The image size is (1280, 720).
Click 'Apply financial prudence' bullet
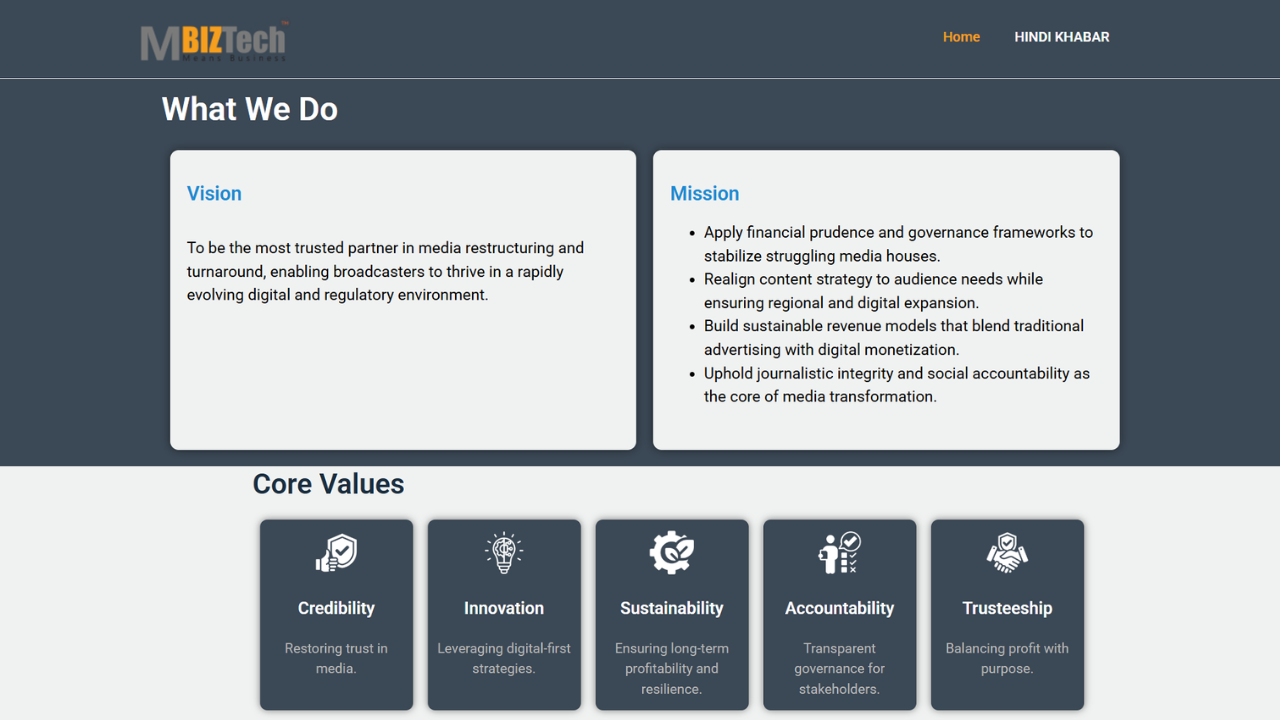898,244
